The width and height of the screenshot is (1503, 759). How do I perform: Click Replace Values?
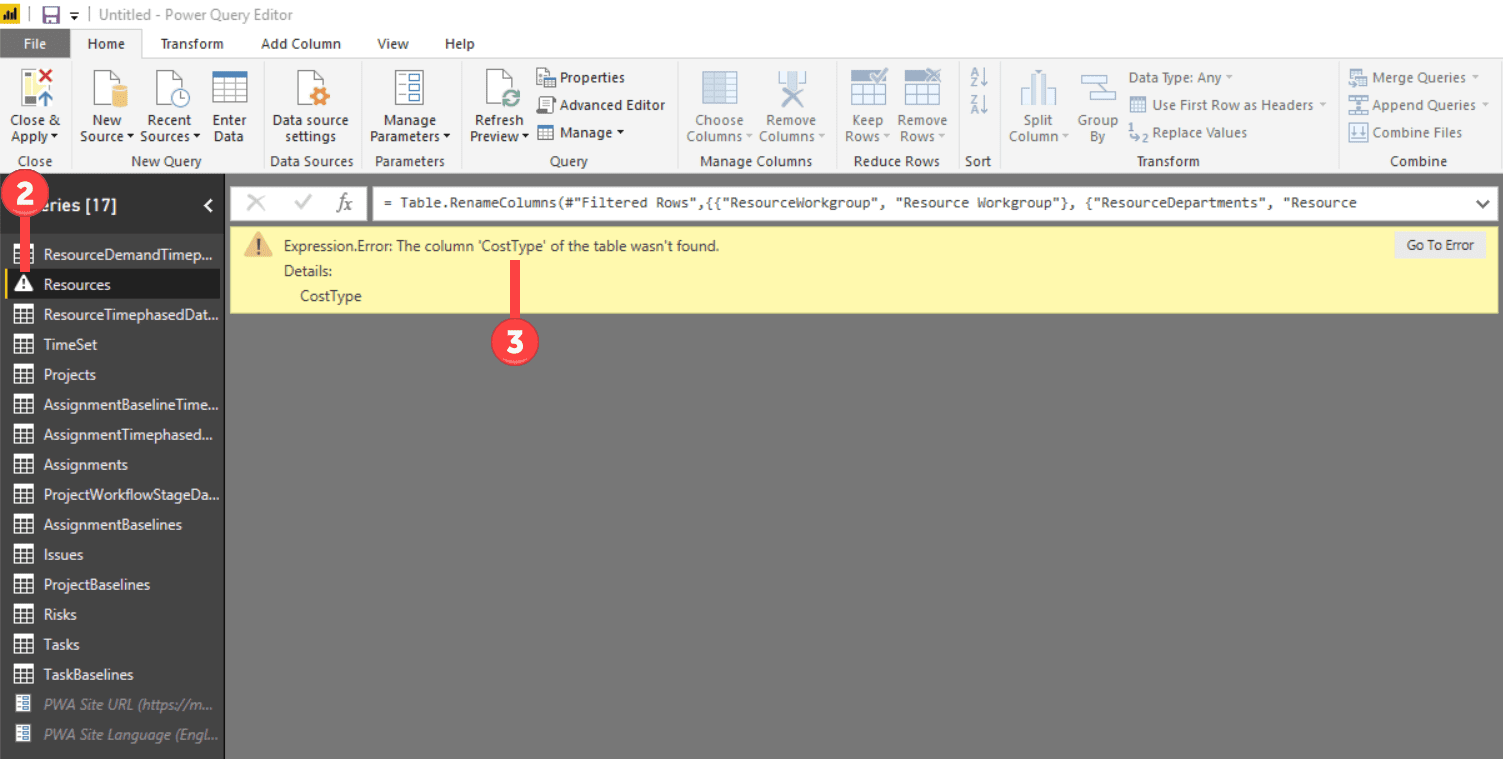1188,132
